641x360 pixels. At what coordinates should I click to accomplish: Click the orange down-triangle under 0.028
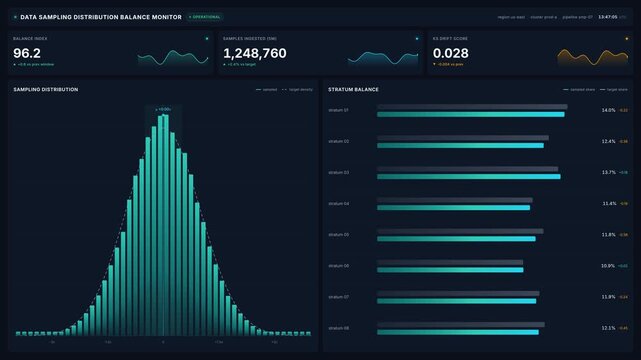(434, 64)
